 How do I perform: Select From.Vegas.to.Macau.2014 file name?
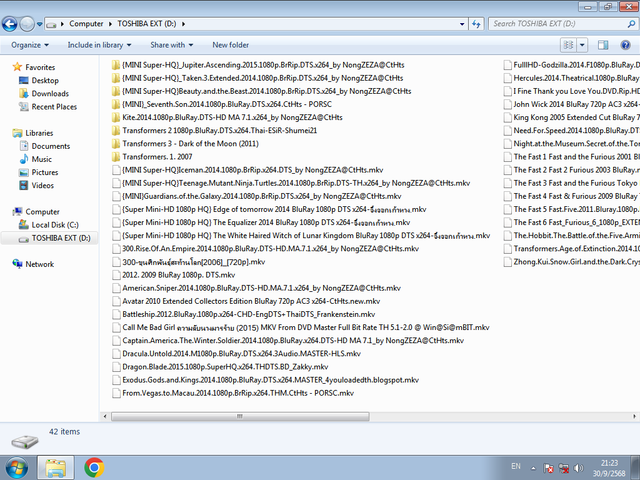point(238,393)
